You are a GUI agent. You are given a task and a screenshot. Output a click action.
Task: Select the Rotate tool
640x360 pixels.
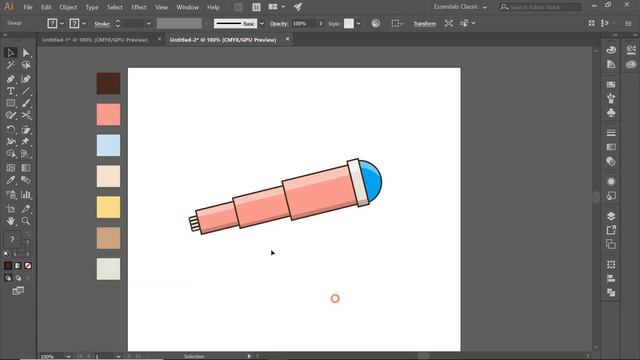tap(11, 130)
